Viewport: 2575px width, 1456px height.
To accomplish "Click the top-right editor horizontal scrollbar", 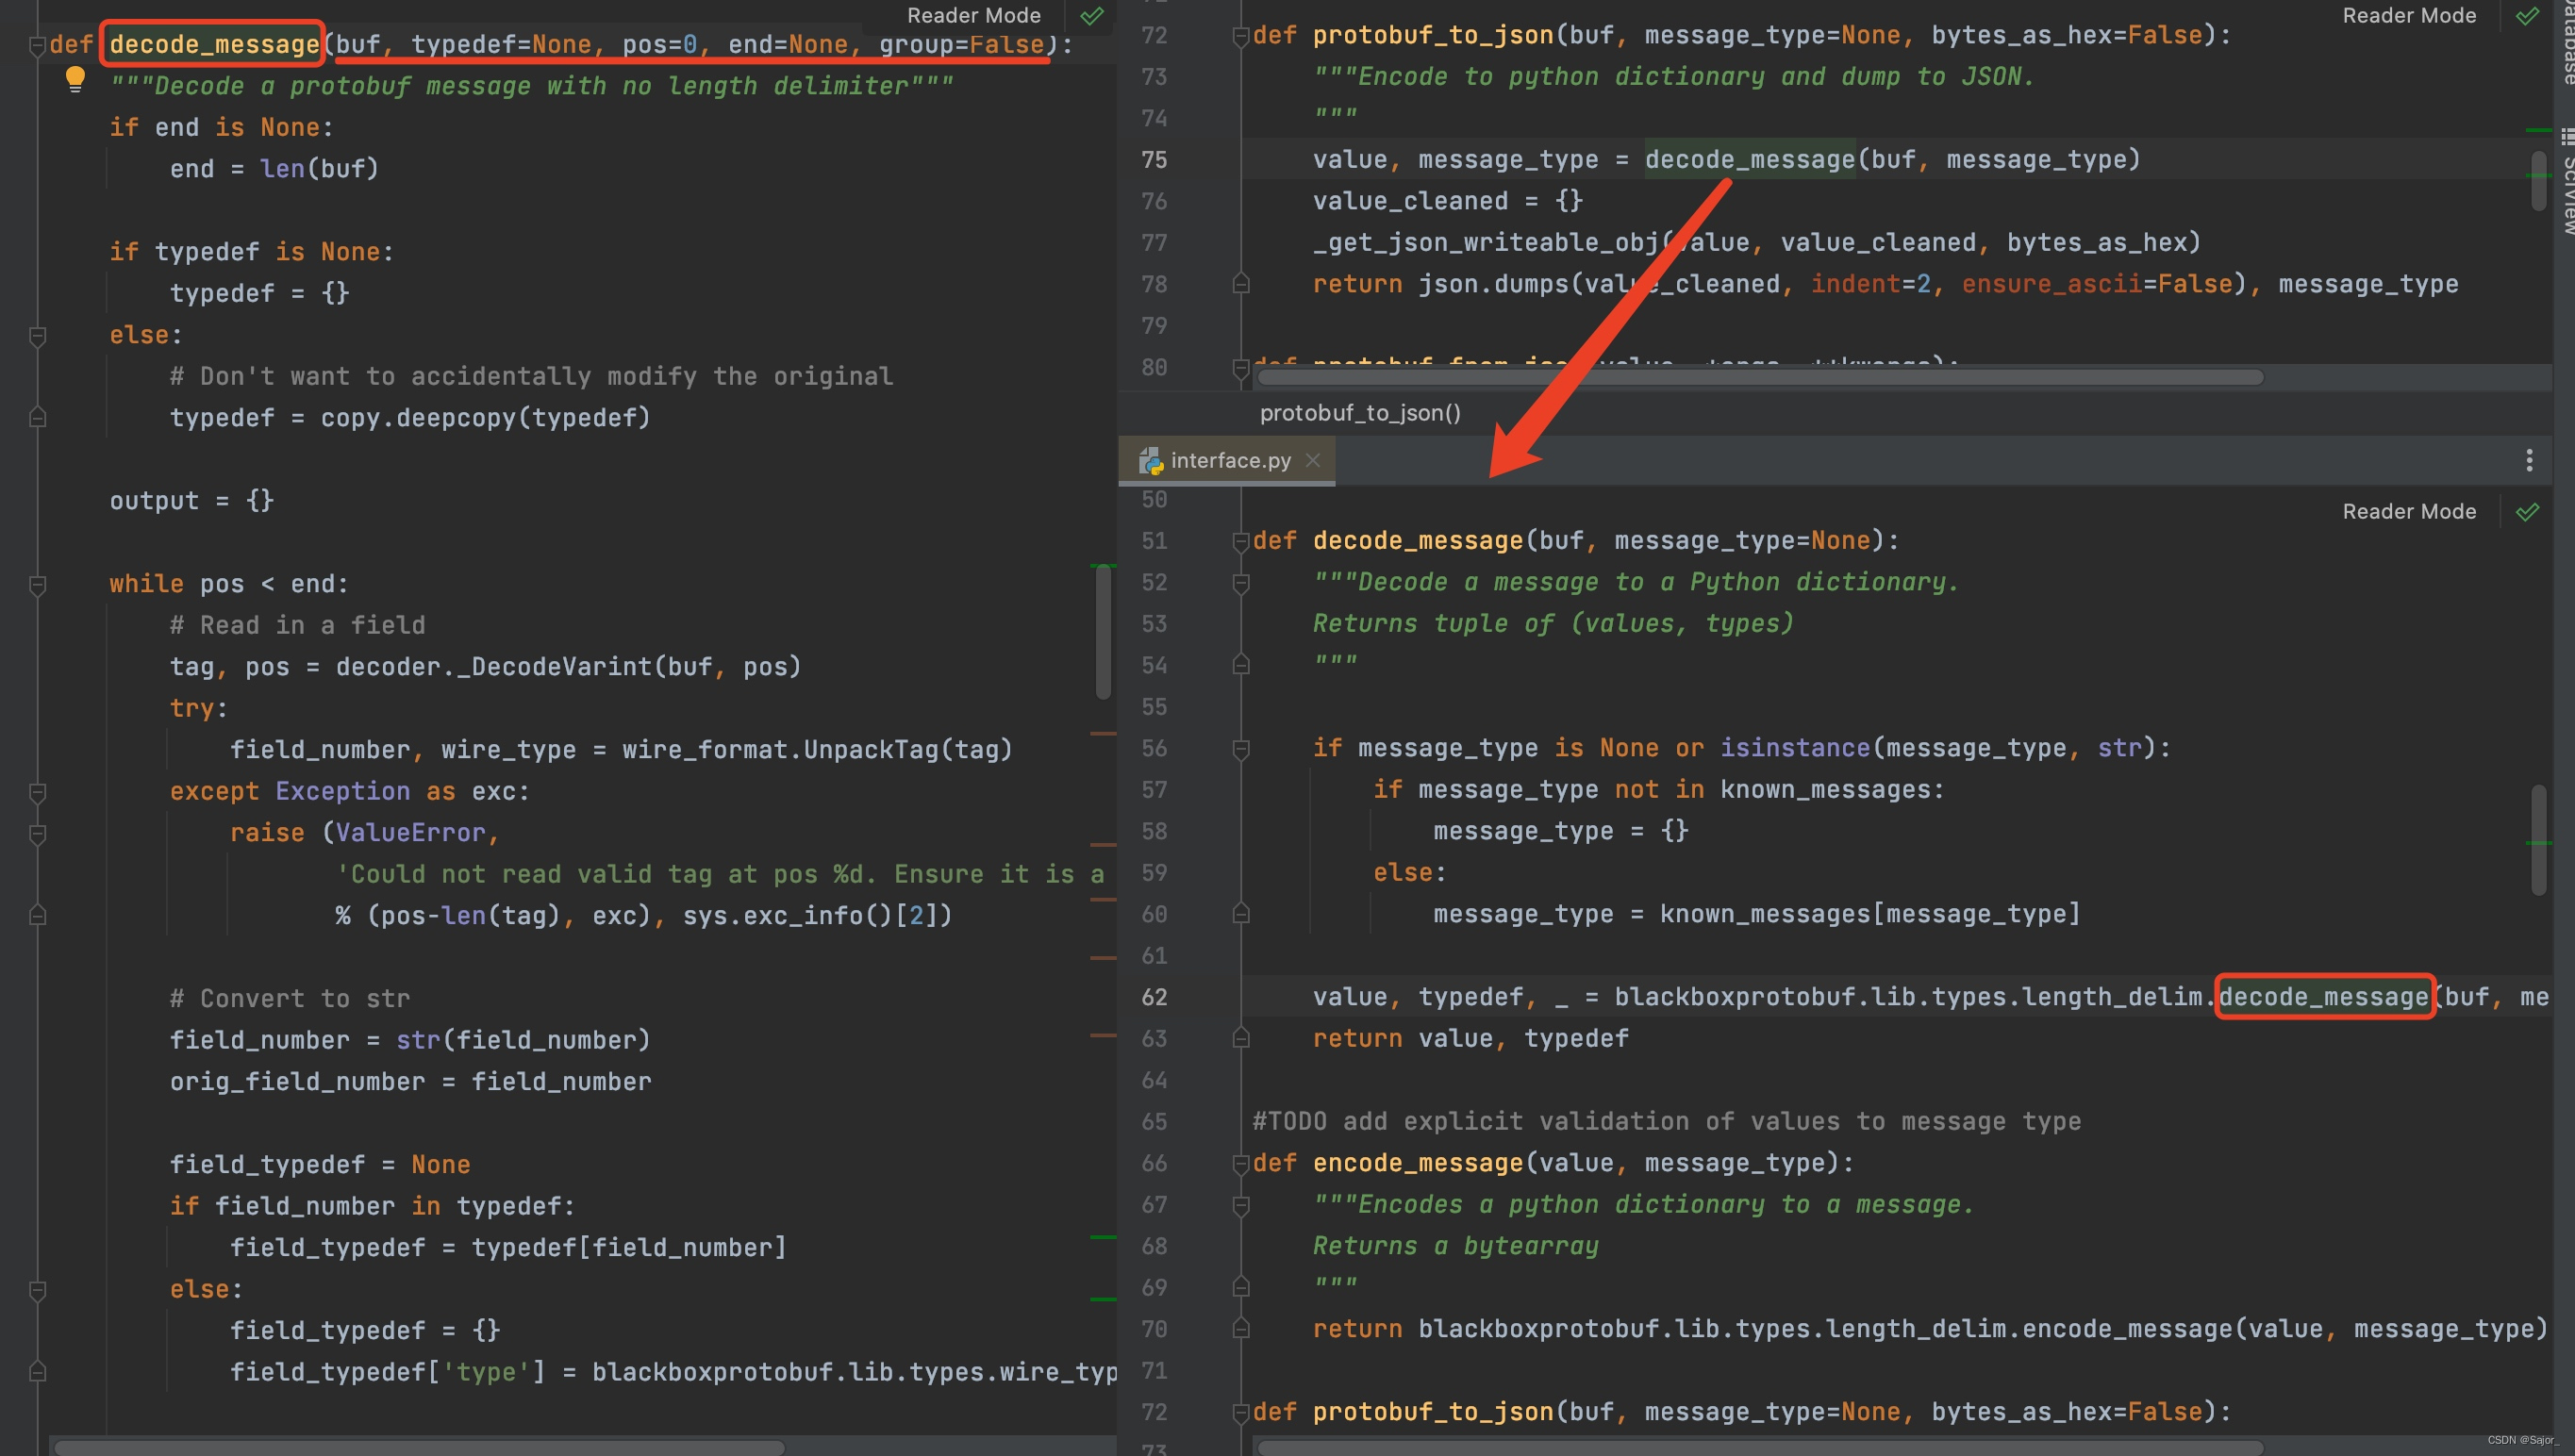I will click(1760, 377).
